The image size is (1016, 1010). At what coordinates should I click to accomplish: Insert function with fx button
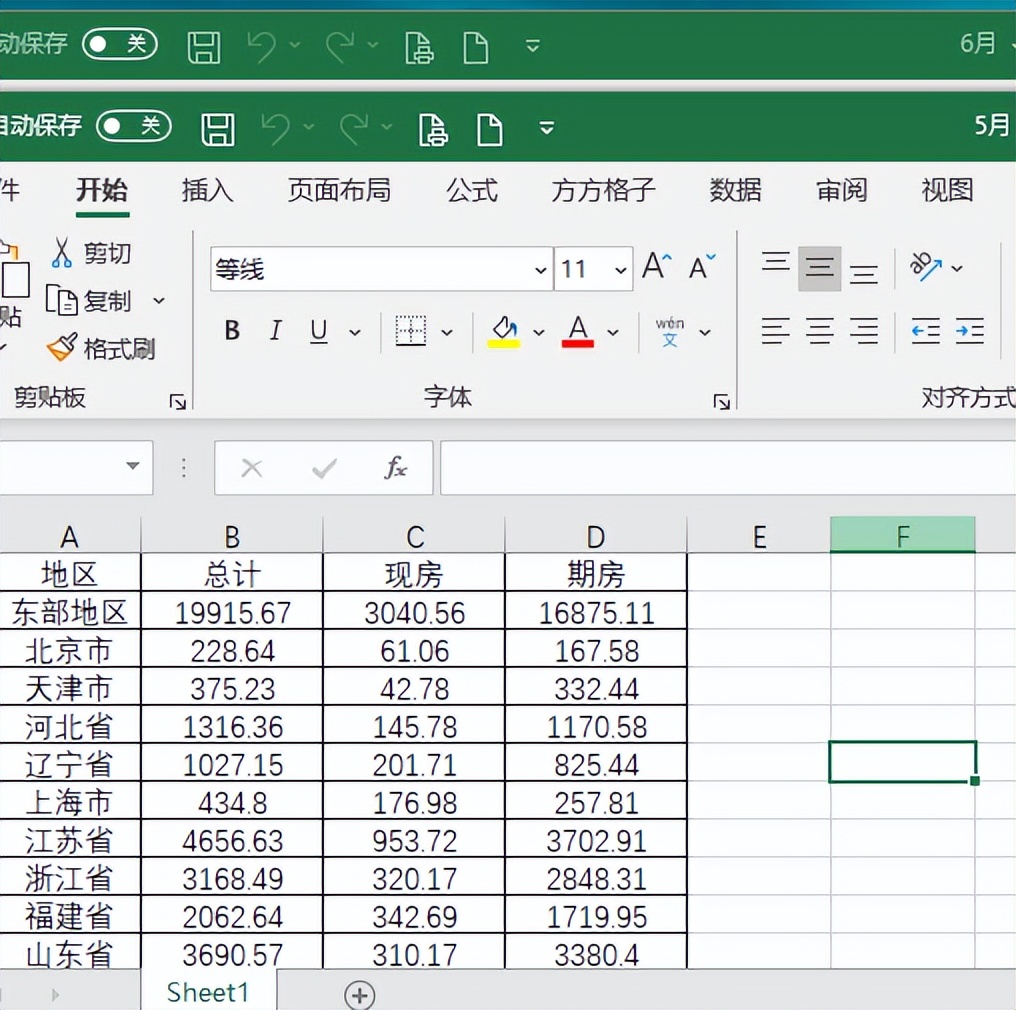pos(395,467)
